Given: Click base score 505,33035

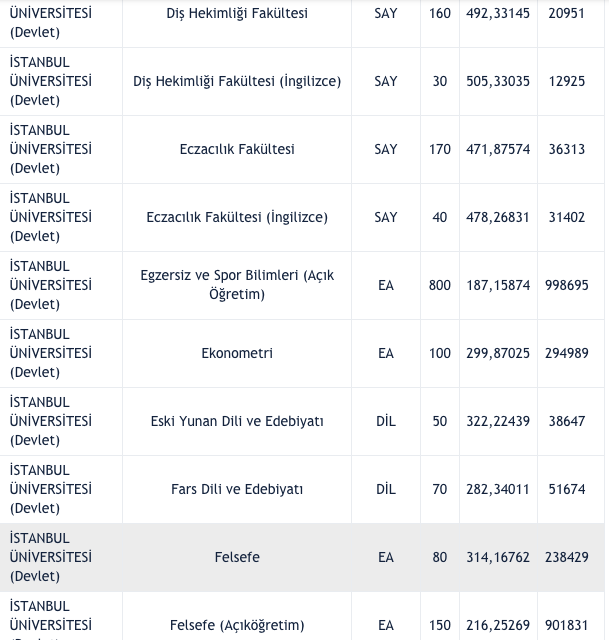Looking at the screenshot, I should point(498,81).
